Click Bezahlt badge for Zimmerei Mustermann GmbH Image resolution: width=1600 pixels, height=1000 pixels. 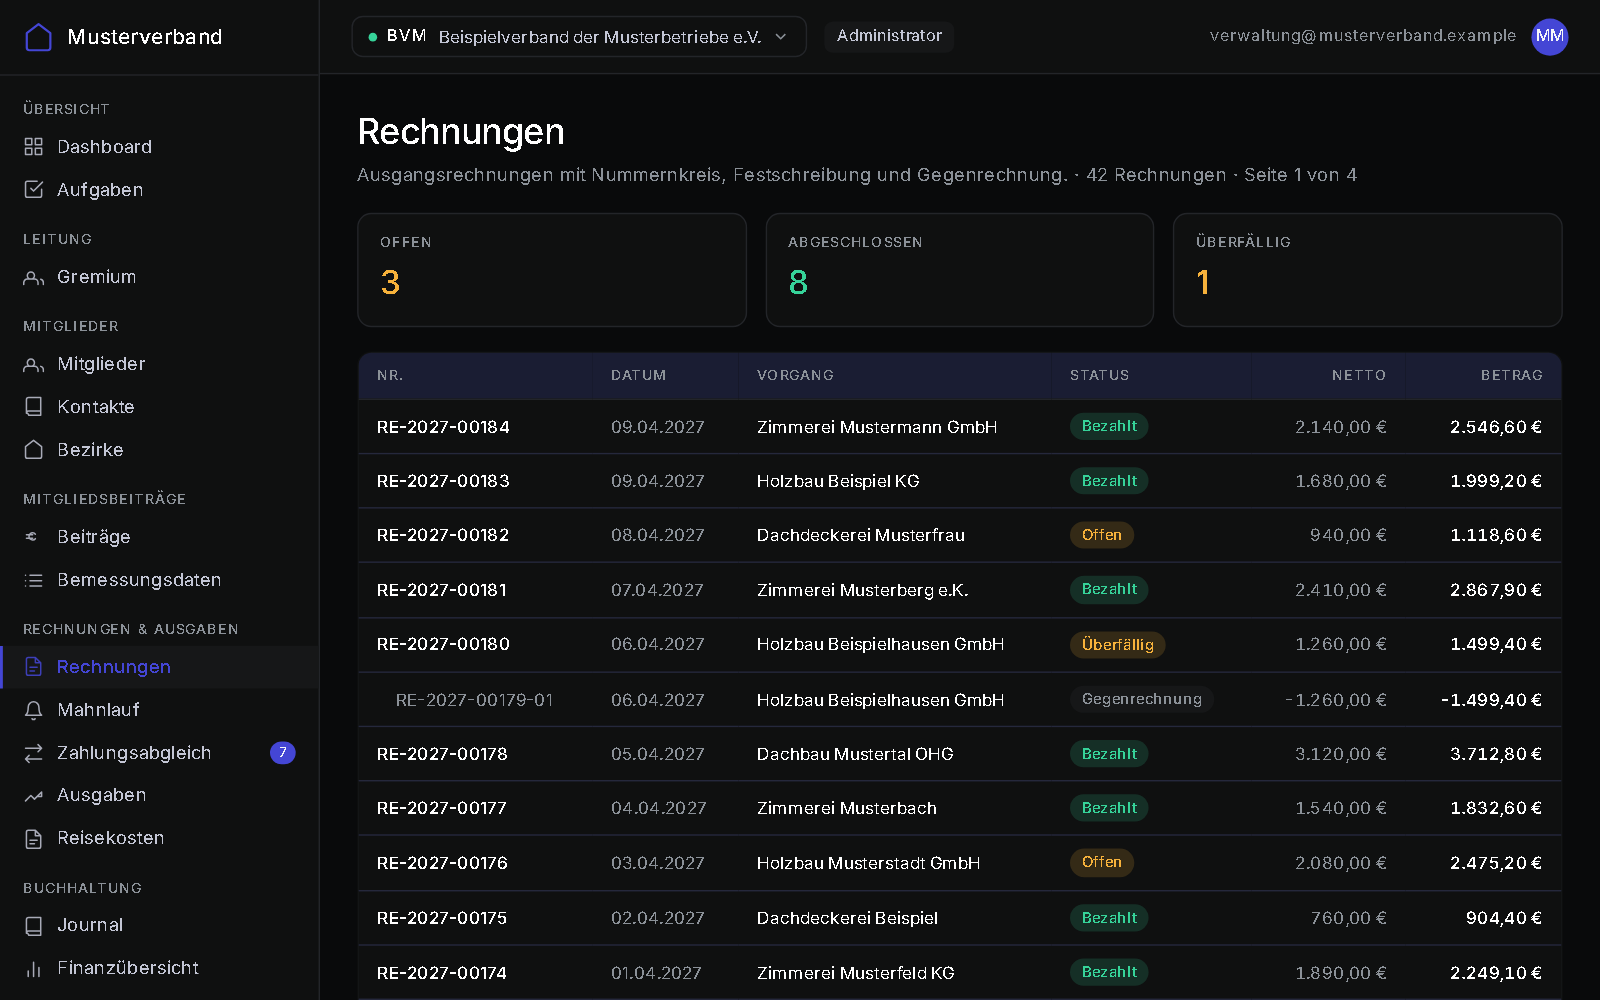pyautogui.click(x=1109, y=426)
